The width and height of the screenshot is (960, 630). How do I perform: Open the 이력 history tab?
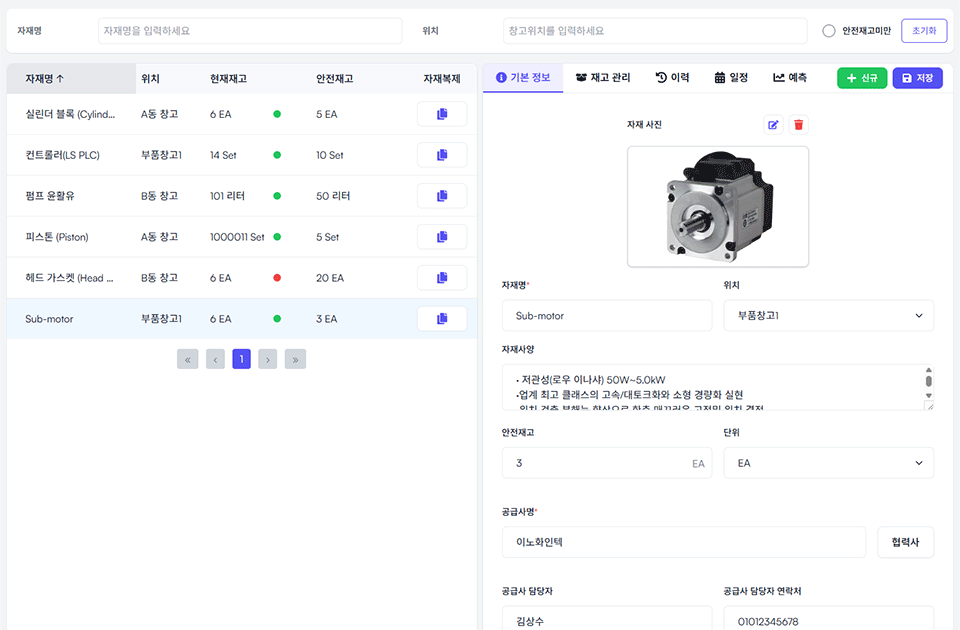671,77
